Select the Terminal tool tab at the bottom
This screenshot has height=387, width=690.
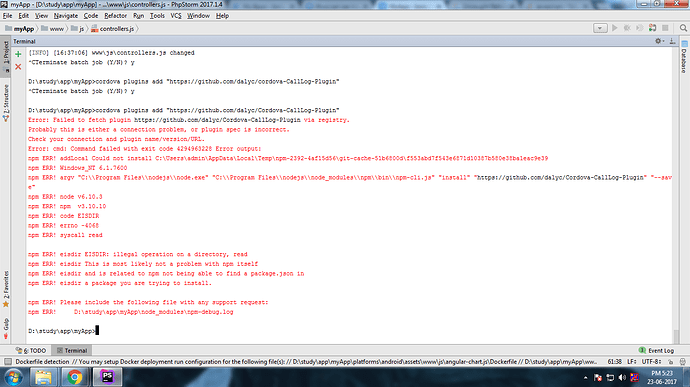click(x=72, y=350)
